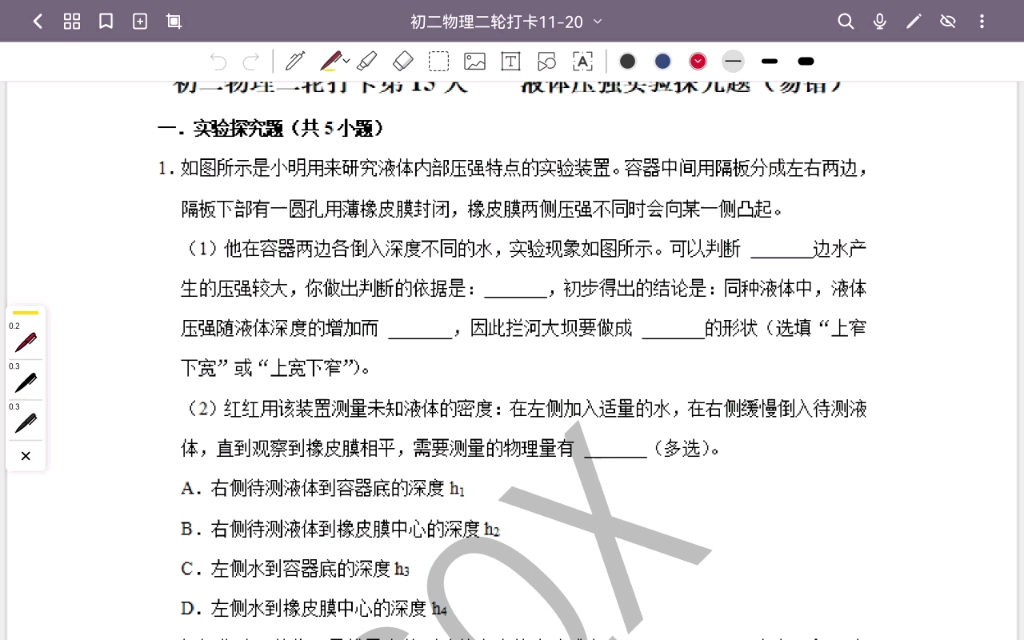Select the shape recognition tool
Viewport: 1024px width, 640px height.
546,61
